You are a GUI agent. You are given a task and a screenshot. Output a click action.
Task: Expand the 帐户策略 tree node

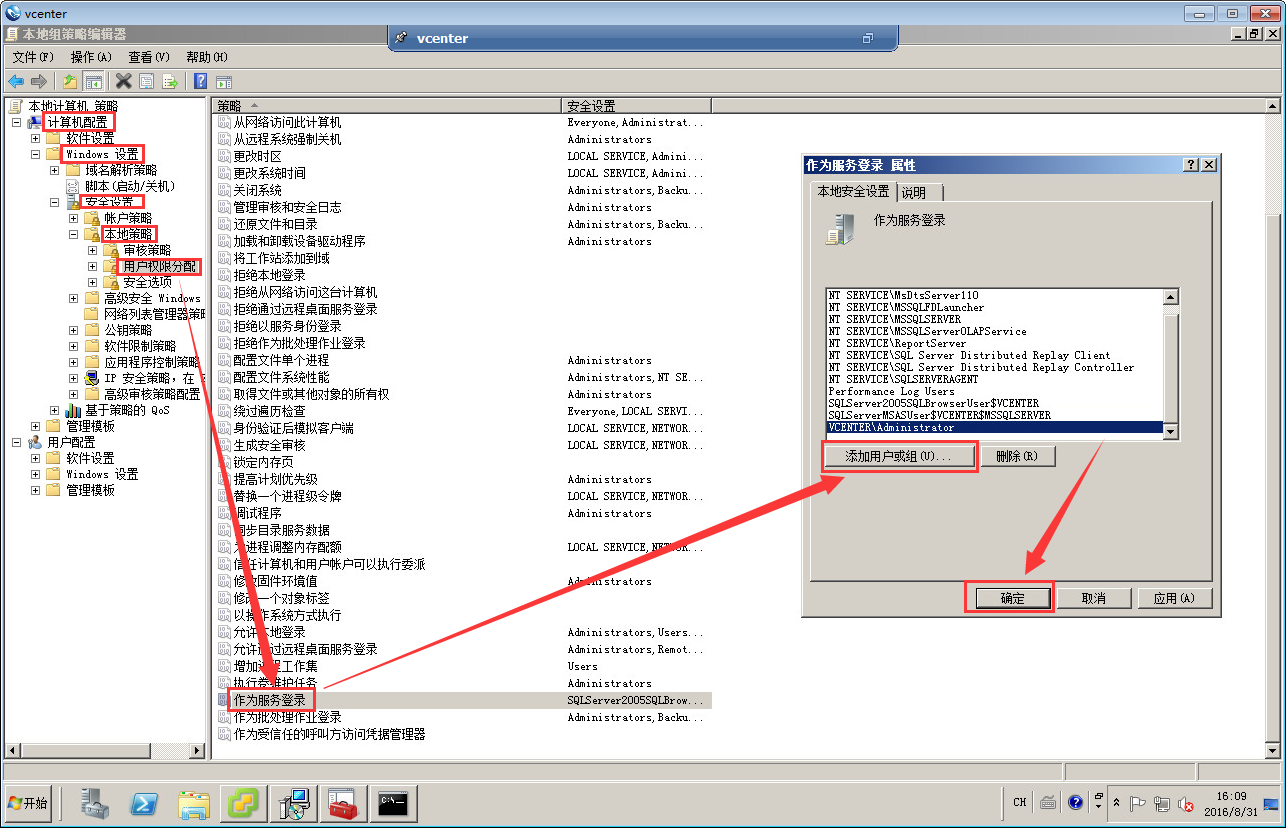[x=74, y=218]
